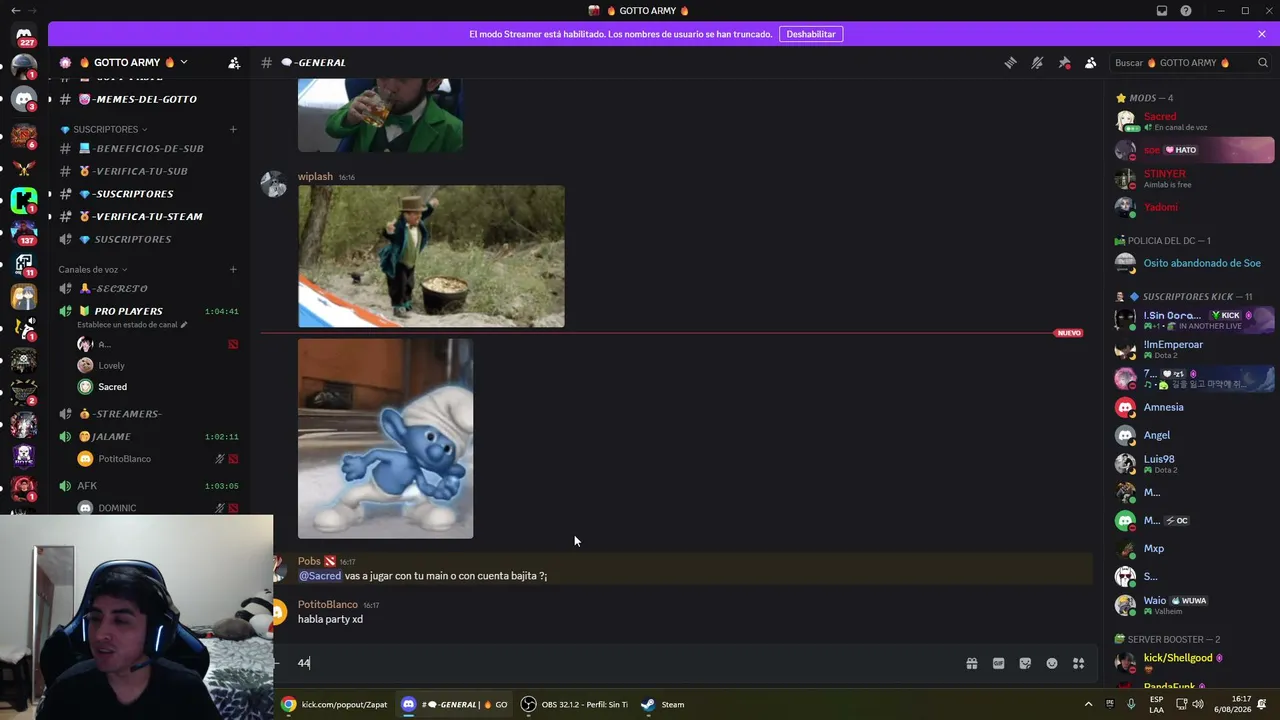Open pinned messages icon
This screenshot has width=1280, height=720.
click(1064, 63)
